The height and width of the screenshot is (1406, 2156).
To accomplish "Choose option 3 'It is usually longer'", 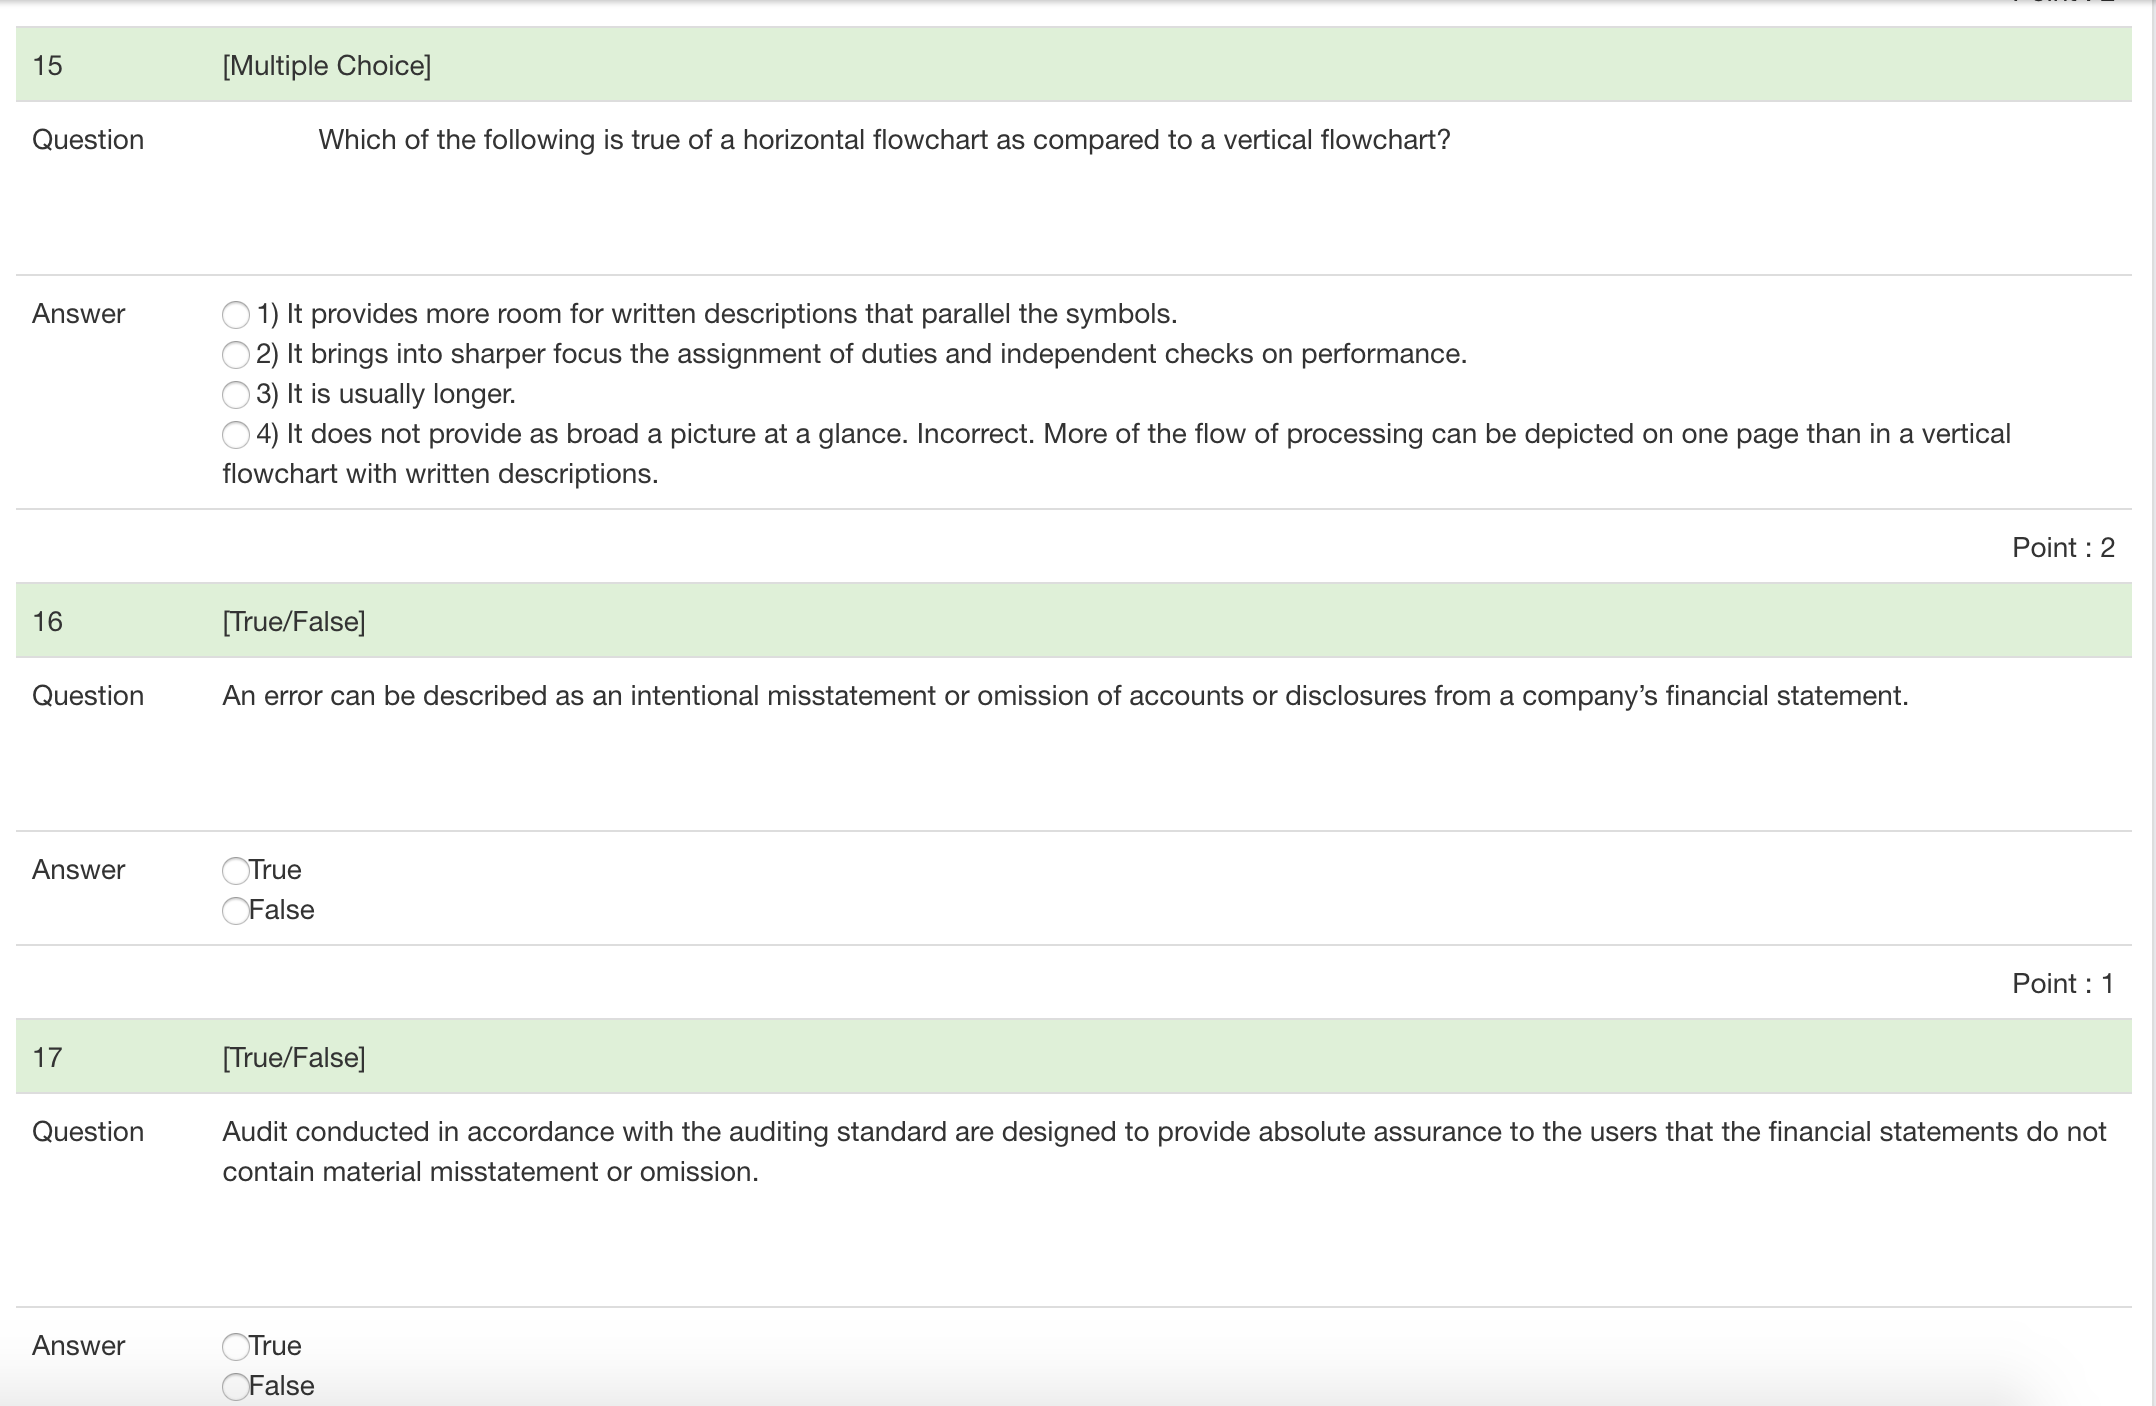I will point(236,394).
